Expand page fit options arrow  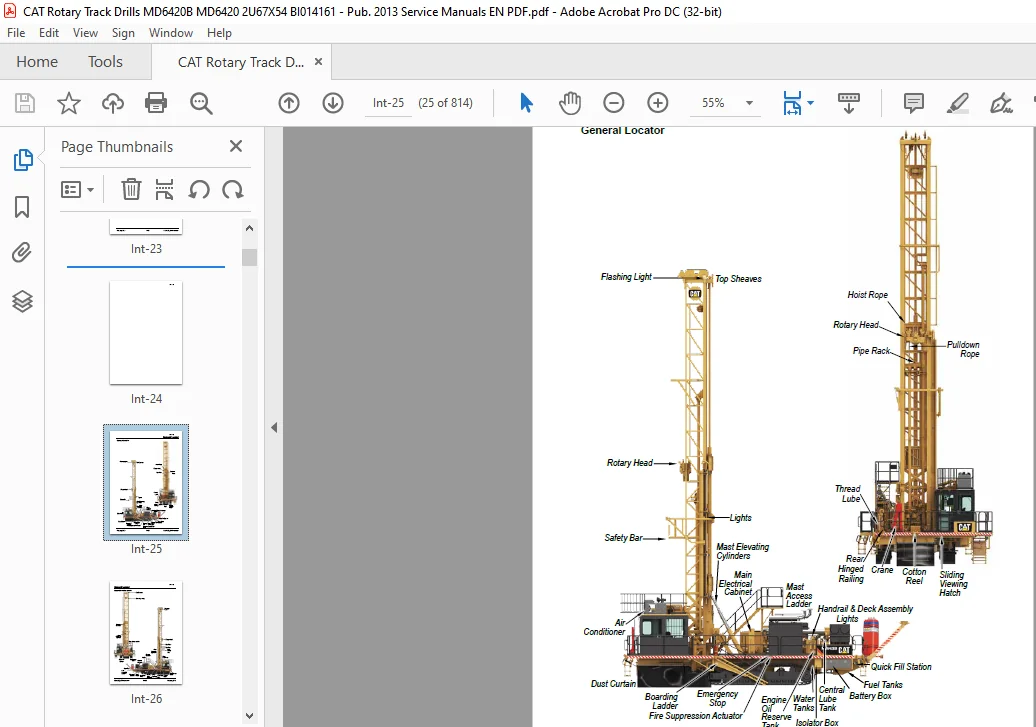pos(811,103)
